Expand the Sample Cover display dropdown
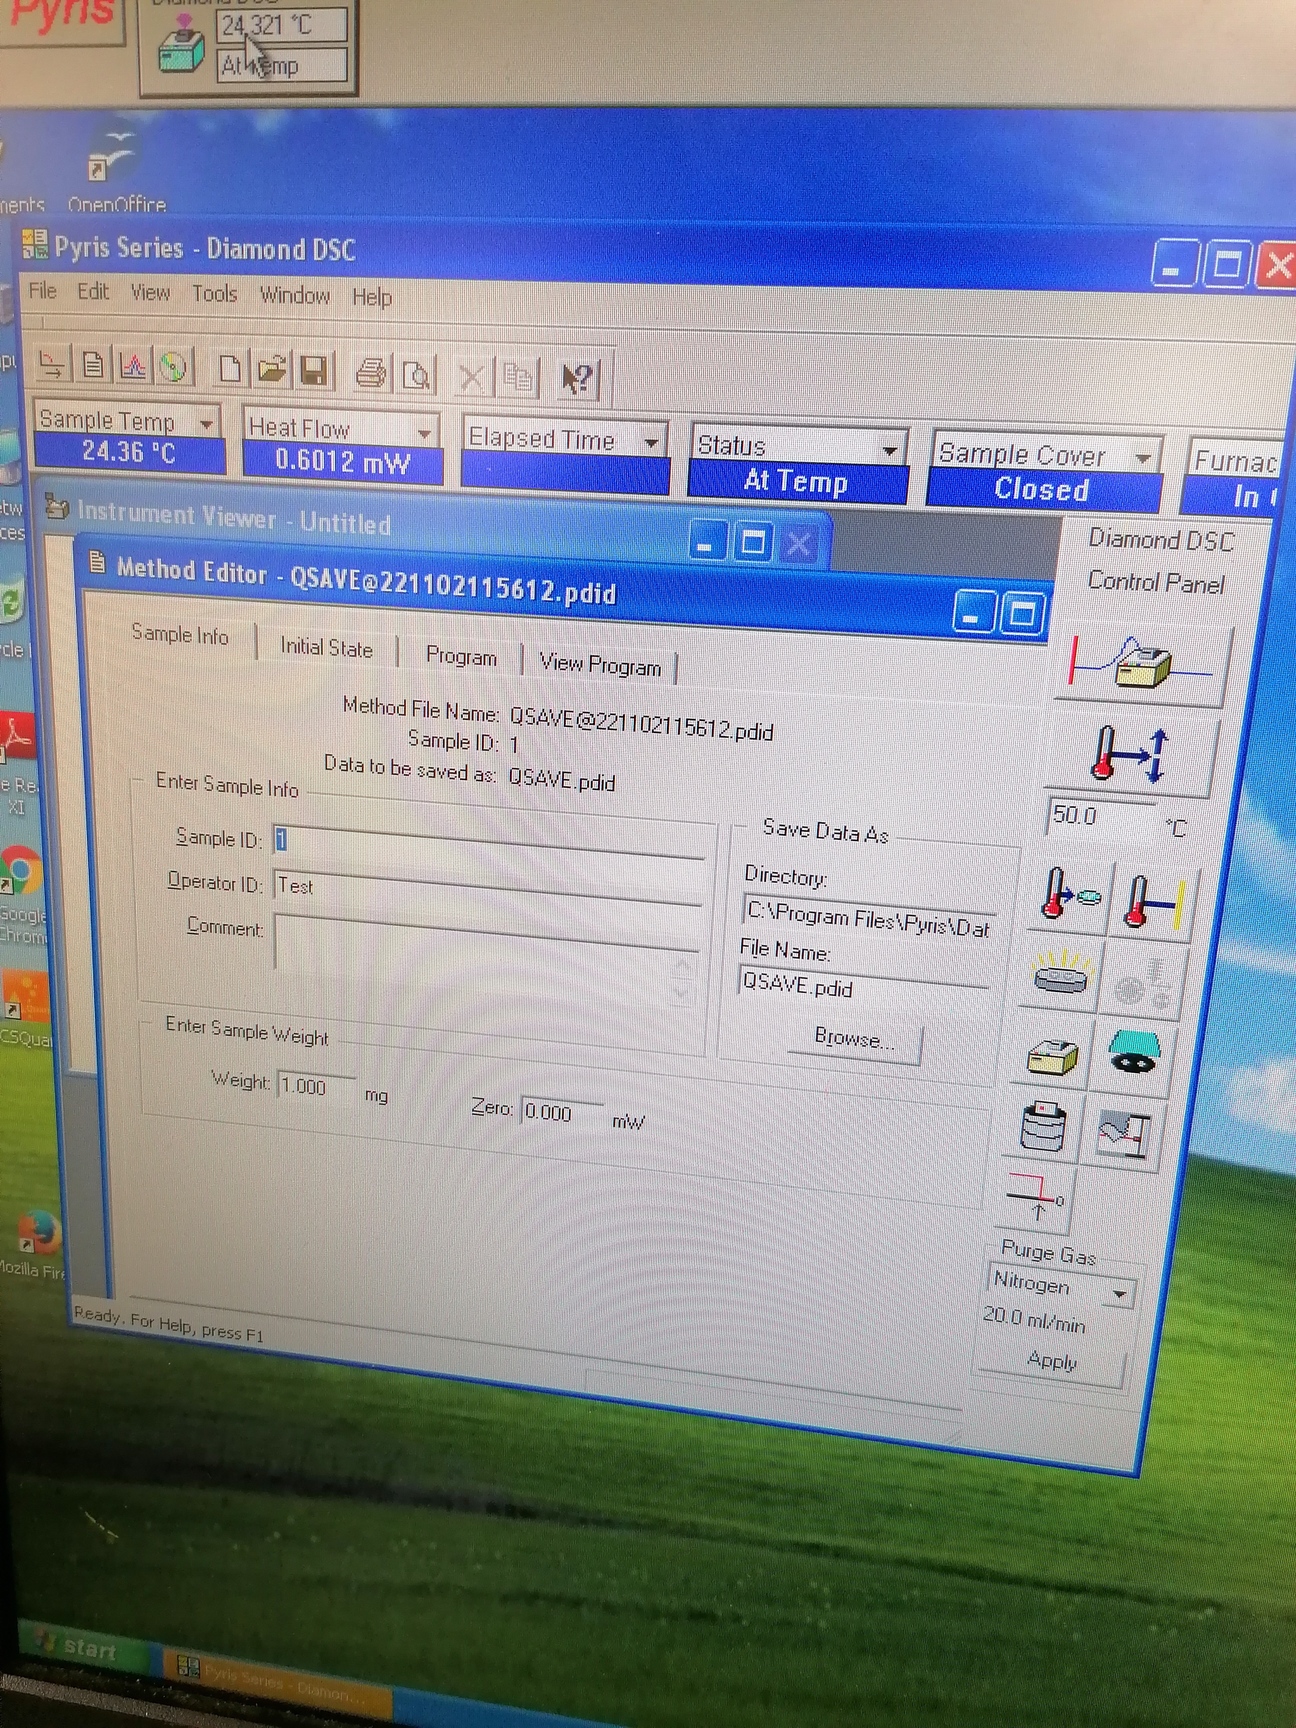 coord(1143,458)
